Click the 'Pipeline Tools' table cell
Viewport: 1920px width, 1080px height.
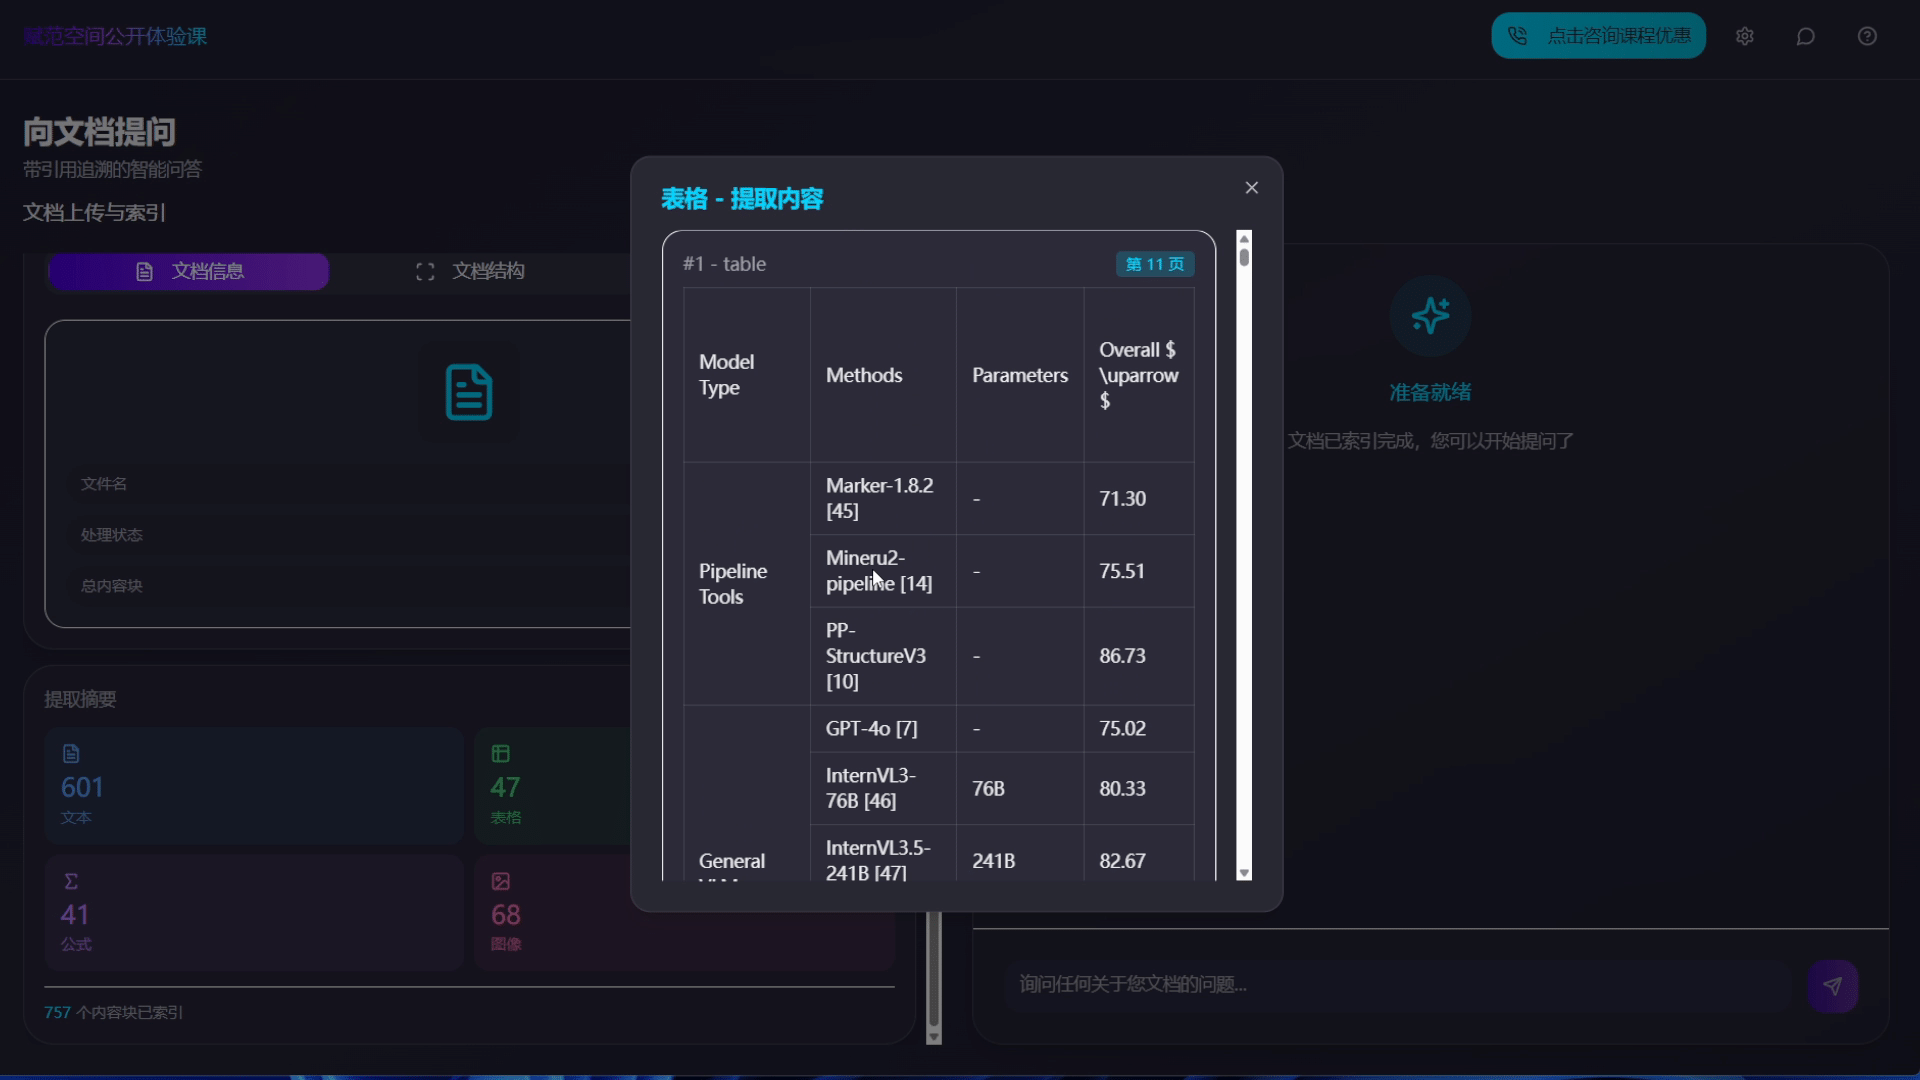746,584
